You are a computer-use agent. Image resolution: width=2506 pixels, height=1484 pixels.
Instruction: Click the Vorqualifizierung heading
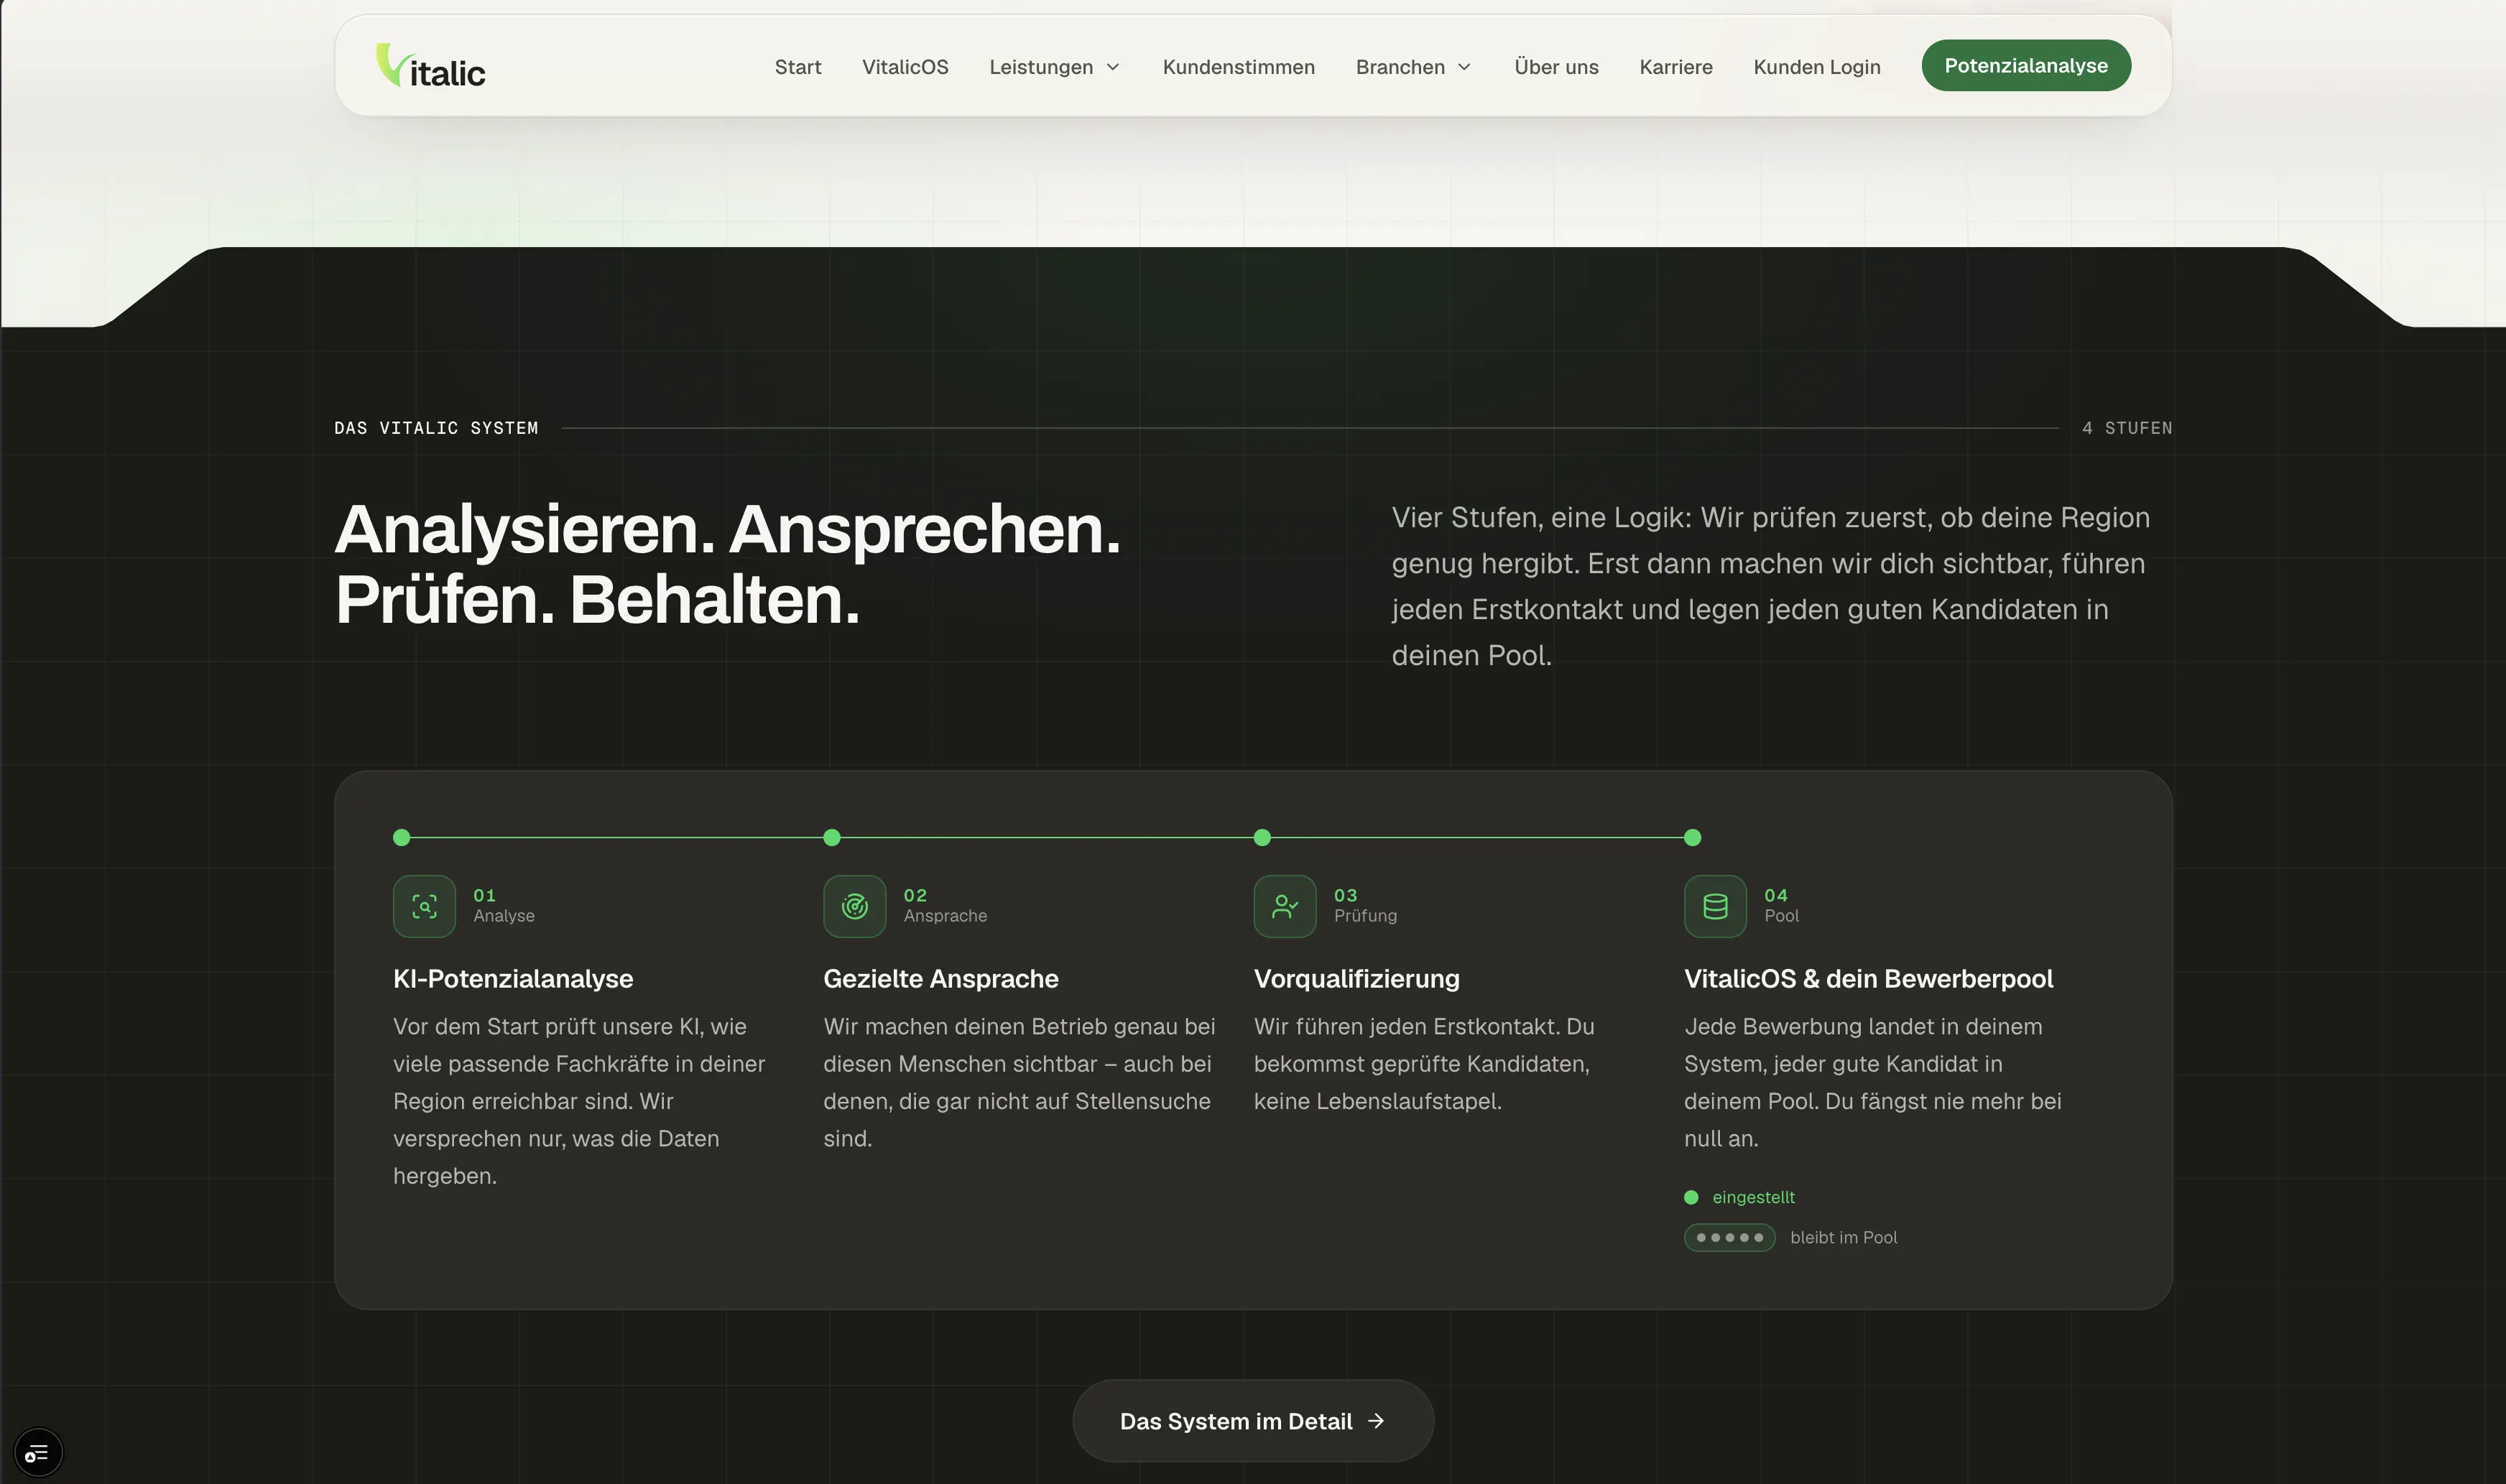coord(1356,979)
